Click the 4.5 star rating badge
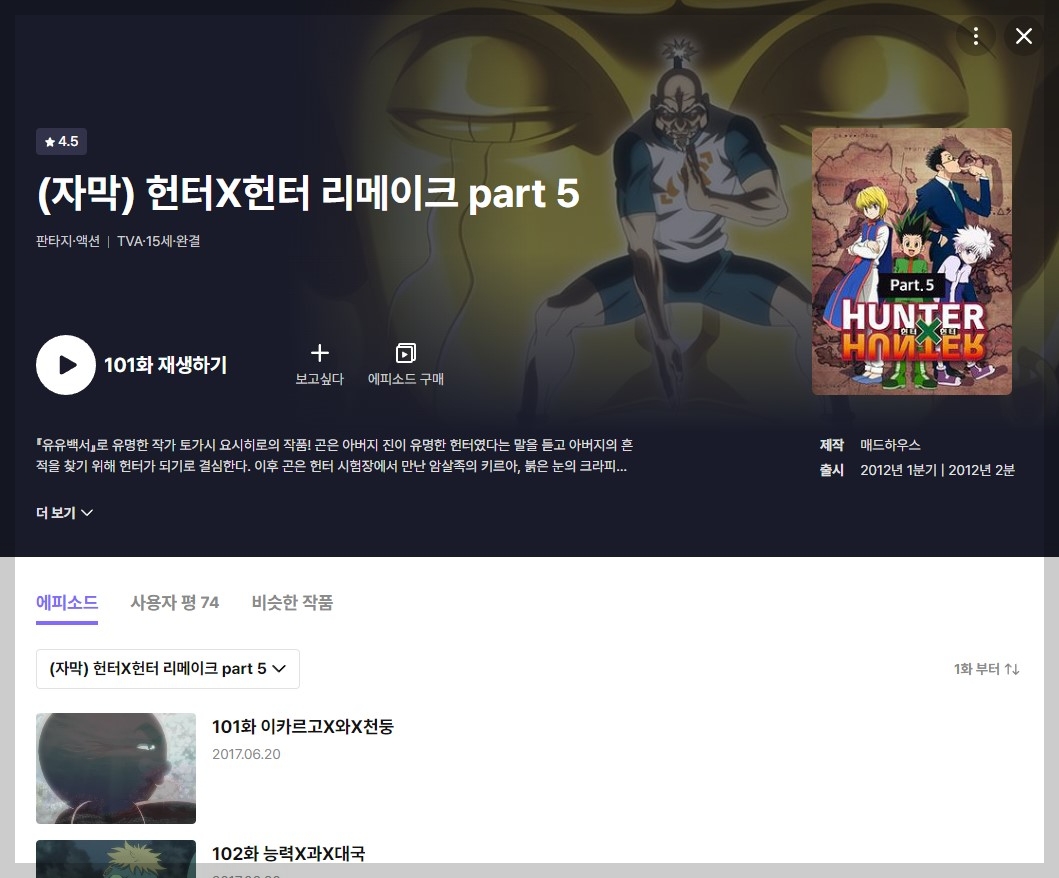Image resolution: width=1059 pixels, height=878 pixels. (61, 141)
